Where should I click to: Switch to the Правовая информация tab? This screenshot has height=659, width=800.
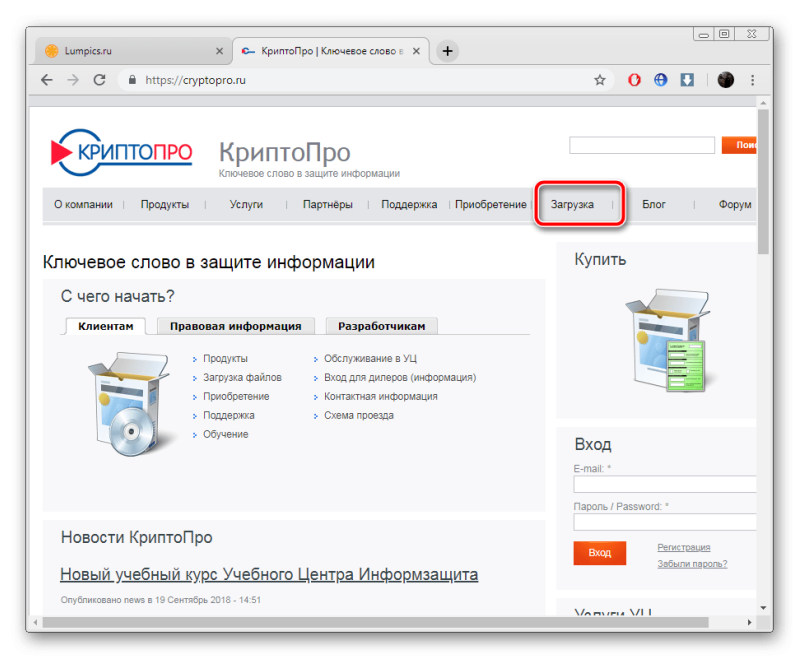[236, 326]
